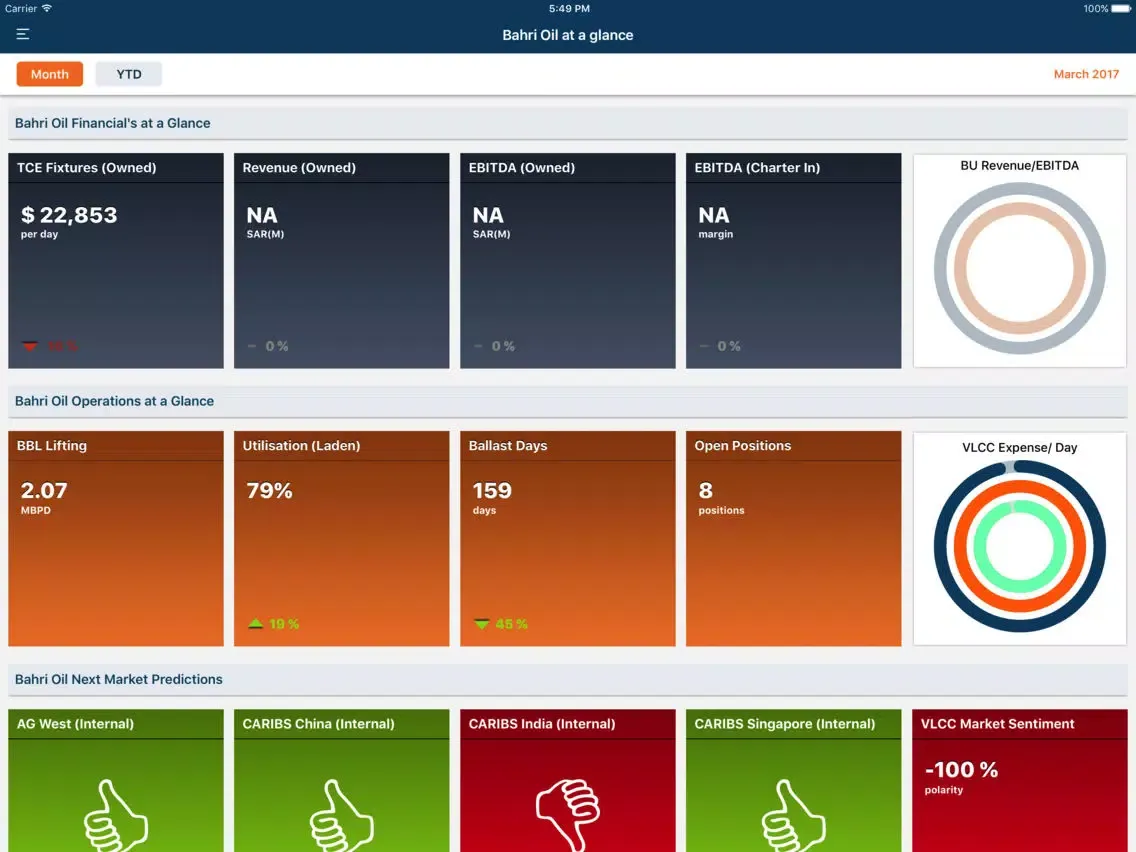Image resolution: width=1136 pixels, height=852 pixels.
Task: Click the CARIBS India thumbs-down icon
Action: click(x=567, y=814)
